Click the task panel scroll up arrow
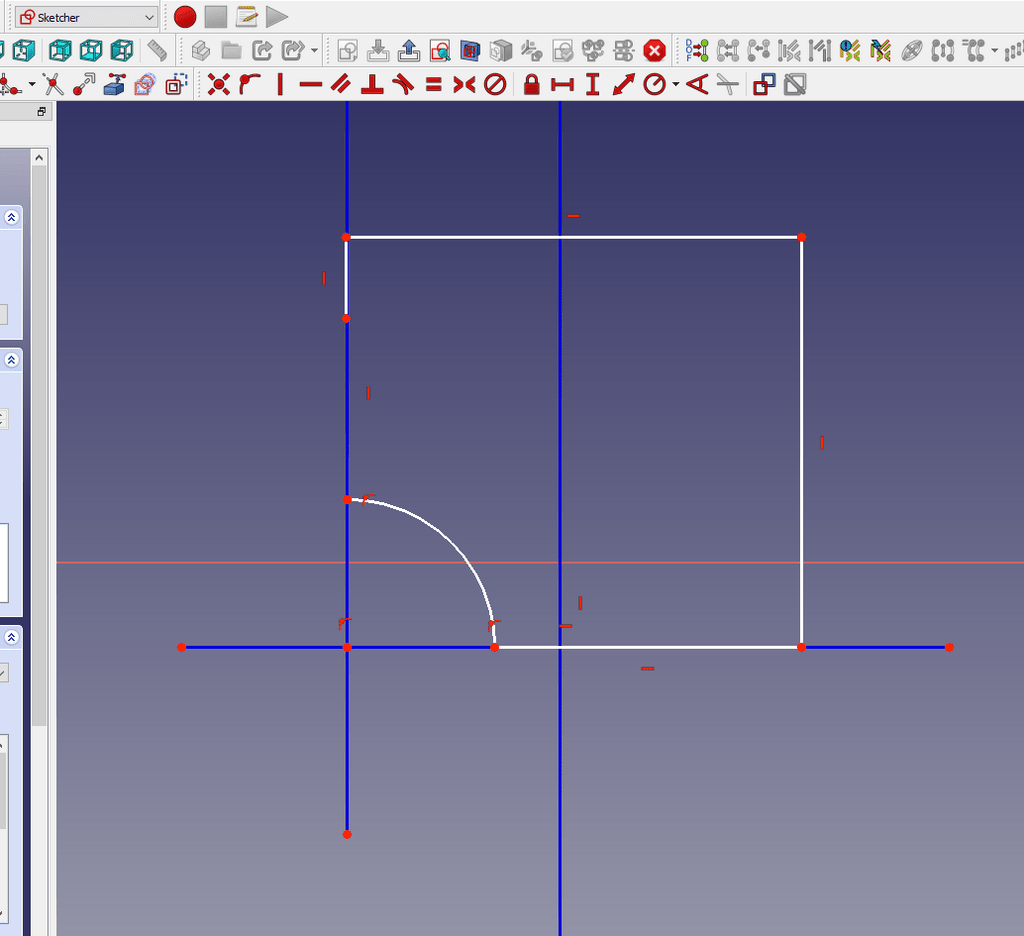 click(x=39, y=157)
